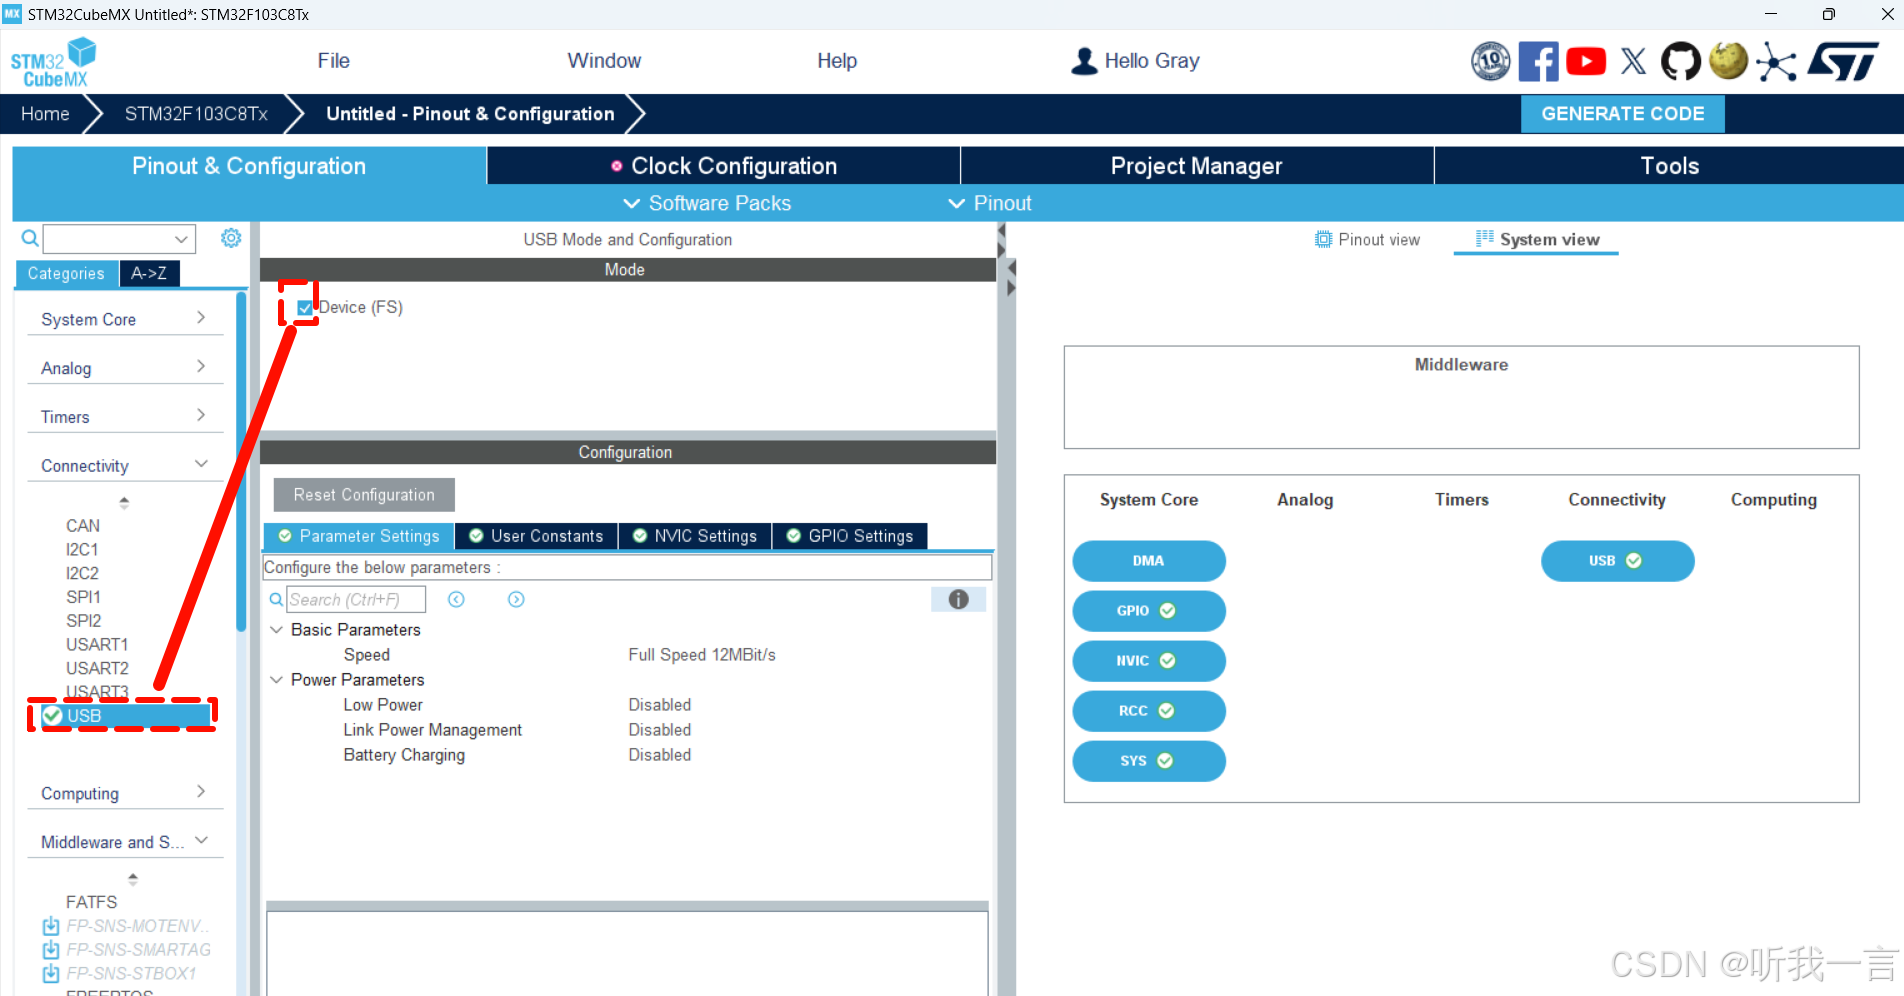
Task: Download the FP-SNS-SMARTAG pack icon
Action: [51, 950]
